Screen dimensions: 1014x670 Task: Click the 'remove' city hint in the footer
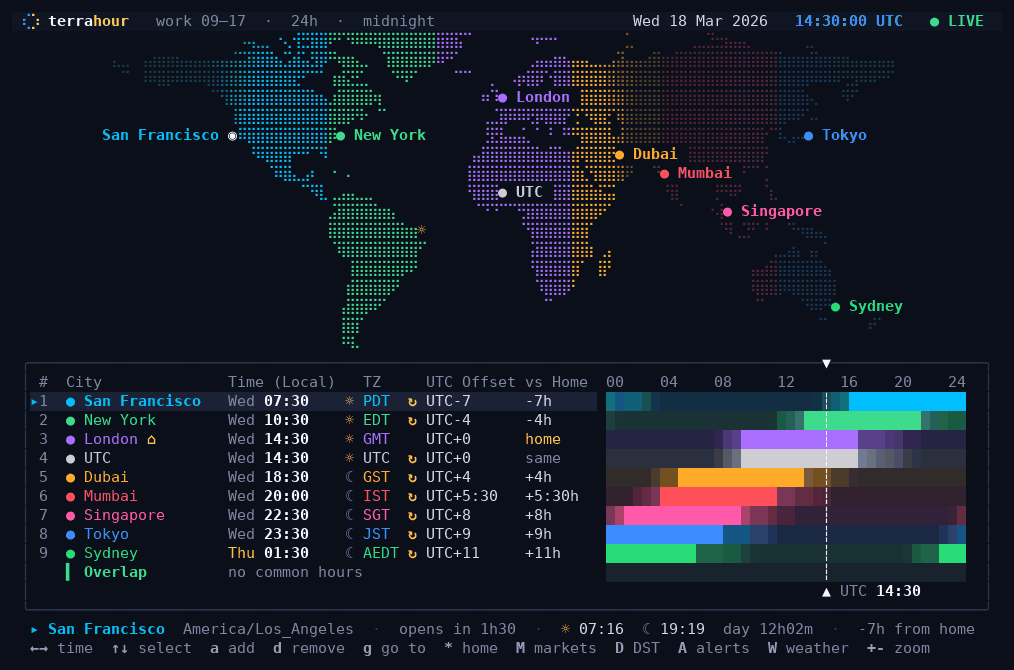[x=308, y=648]
